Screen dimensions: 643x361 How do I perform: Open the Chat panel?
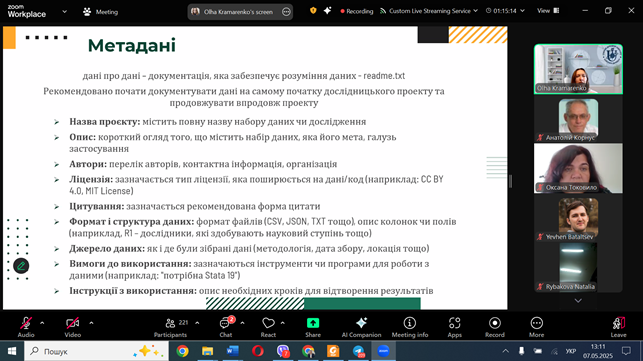tap(226, 327)
